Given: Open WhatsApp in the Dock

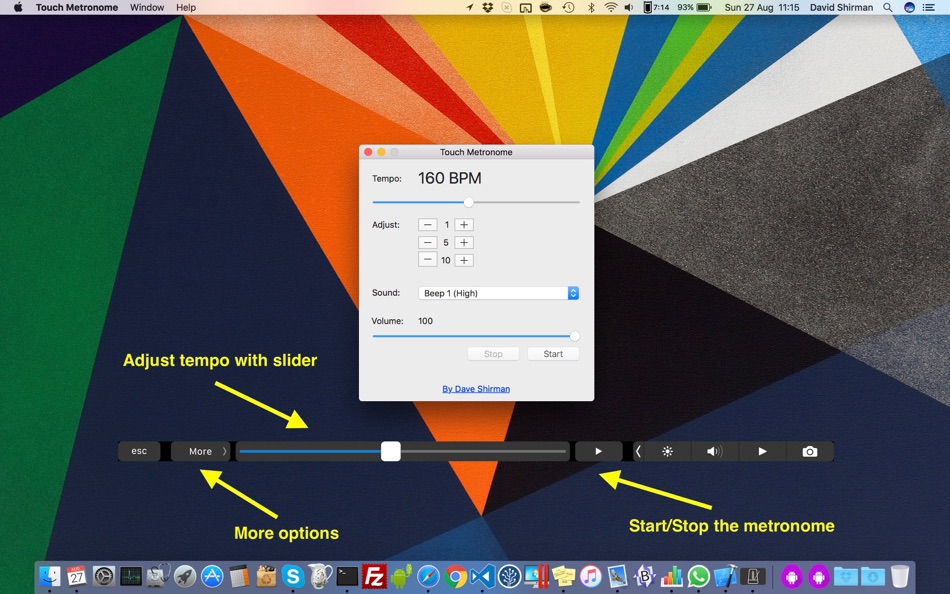Looking at the screenshot, I should (699, 576).
